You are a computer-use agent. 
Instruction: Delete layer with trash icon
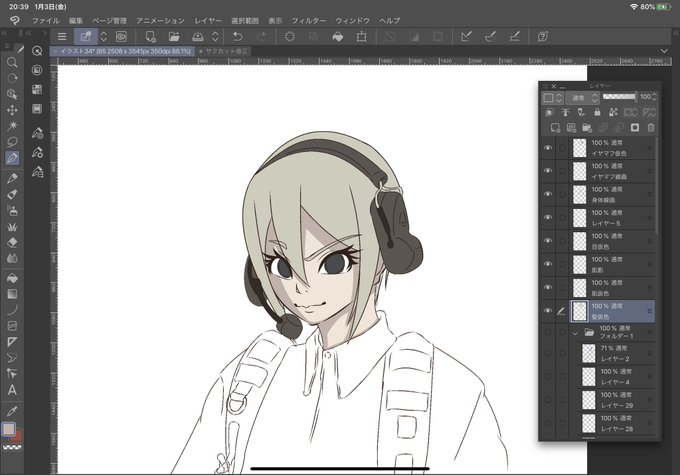(x=651, y=128)
